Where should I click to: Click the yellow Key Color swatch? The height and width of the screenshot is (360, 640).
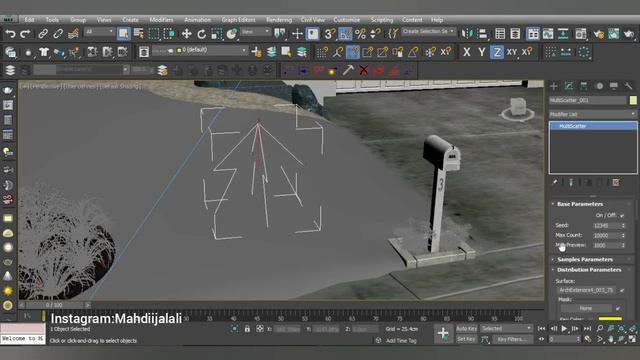610,319
